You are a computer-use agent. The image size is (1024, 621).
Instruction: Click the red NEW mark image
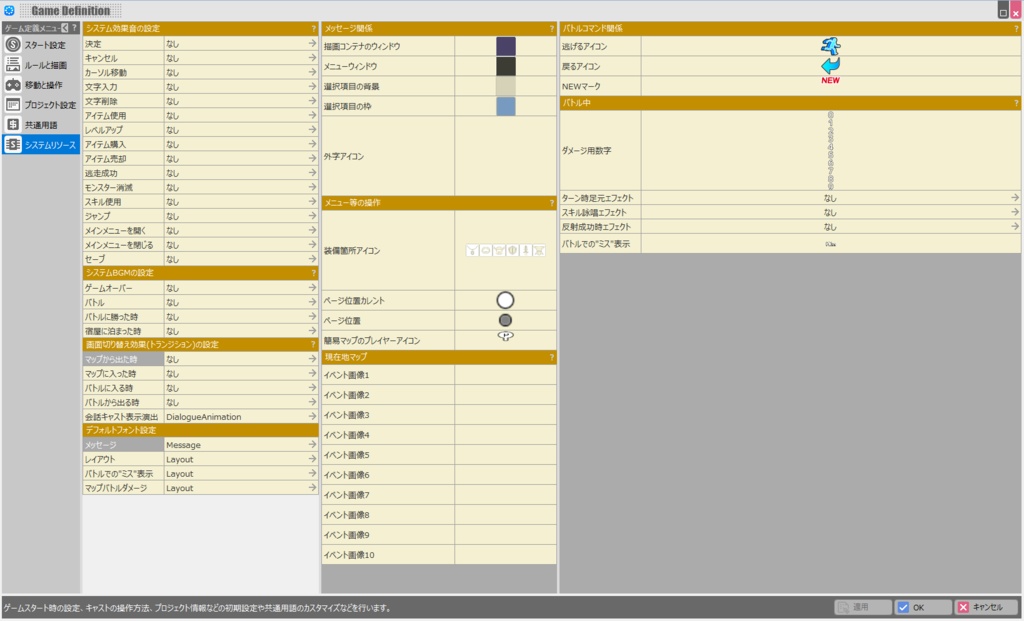(x=831, y=80)
